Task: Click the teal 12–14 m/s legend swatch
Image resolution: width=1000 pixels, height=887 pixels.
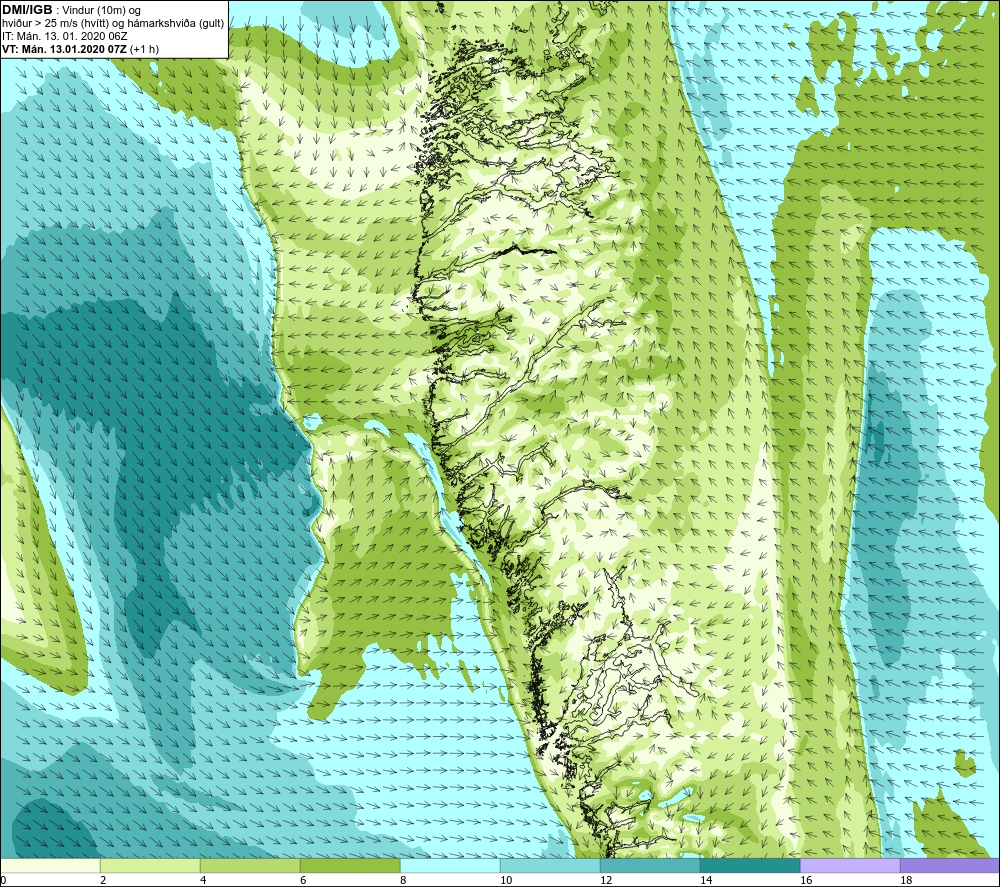Action: point(650,865)
